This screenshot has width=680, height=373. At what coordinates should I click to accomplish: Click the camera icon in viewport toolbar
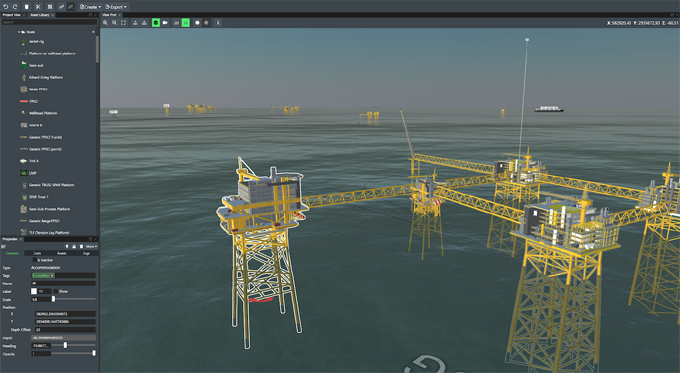pos(165,23)
